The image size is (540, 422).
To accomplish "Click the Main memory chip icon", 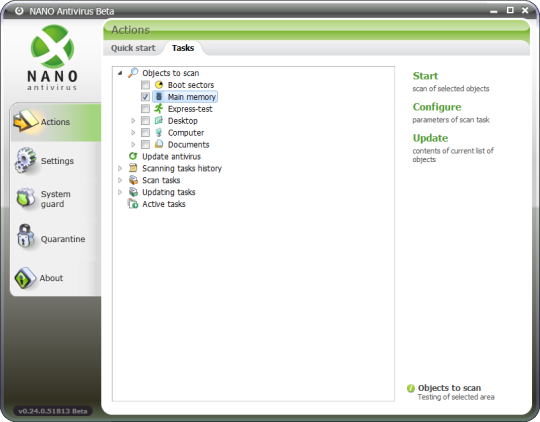I will [159, 96].
